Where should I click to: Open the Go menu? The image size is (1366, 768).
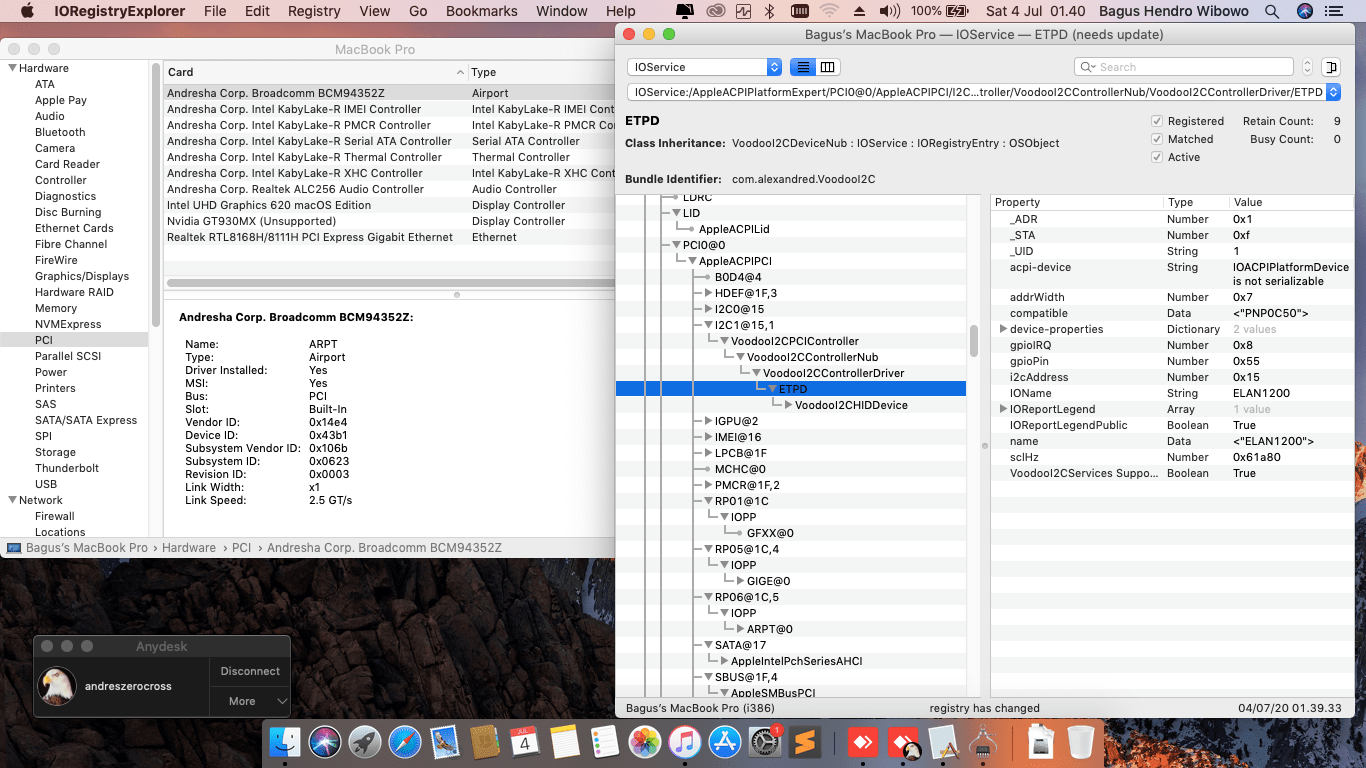418,11
